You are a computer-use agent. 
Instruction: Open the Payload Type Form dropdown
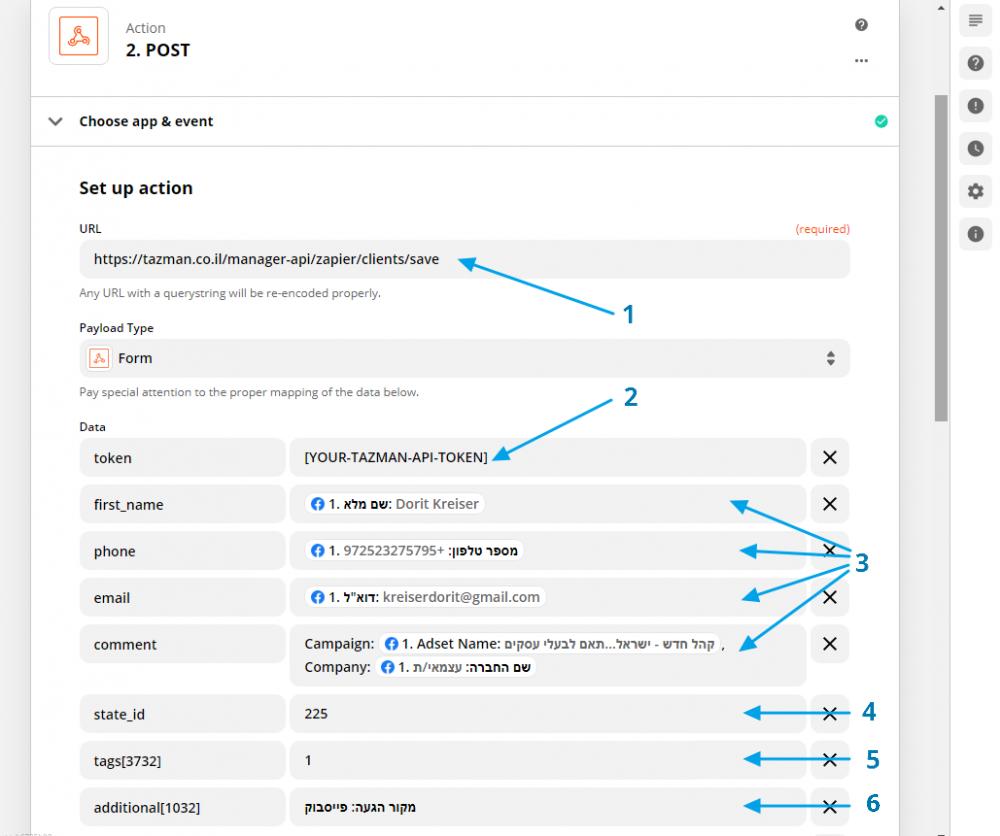464,358
